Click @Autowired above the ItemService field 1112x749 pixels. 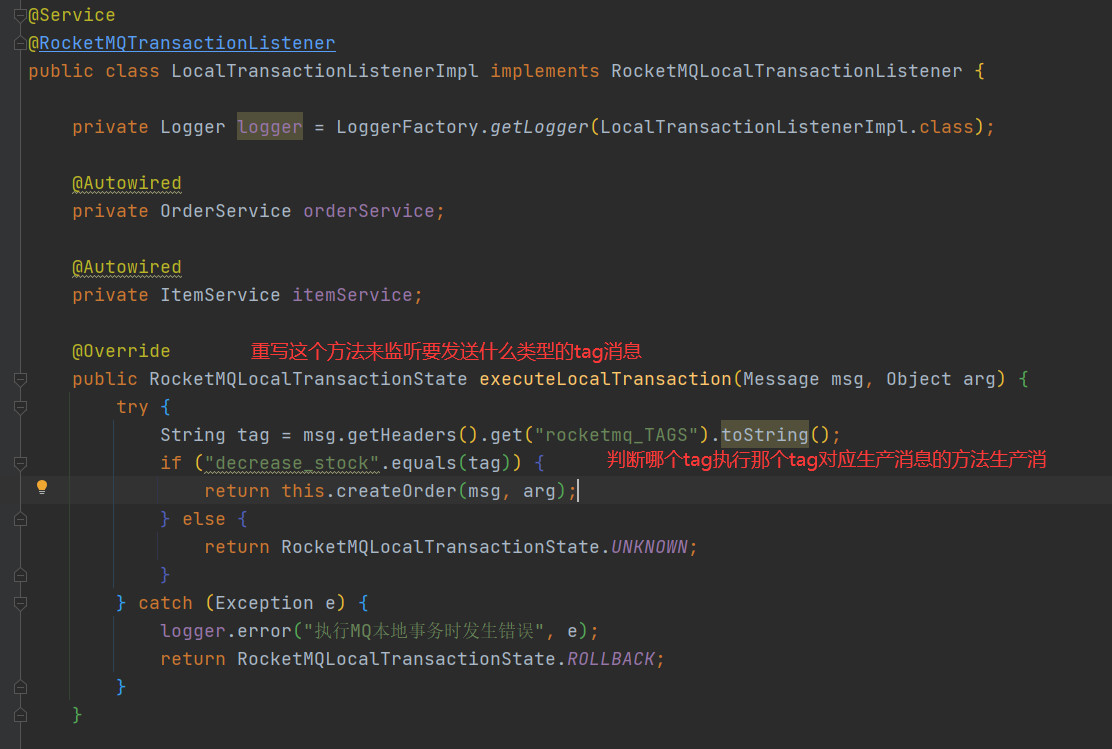tap(127, 267)
